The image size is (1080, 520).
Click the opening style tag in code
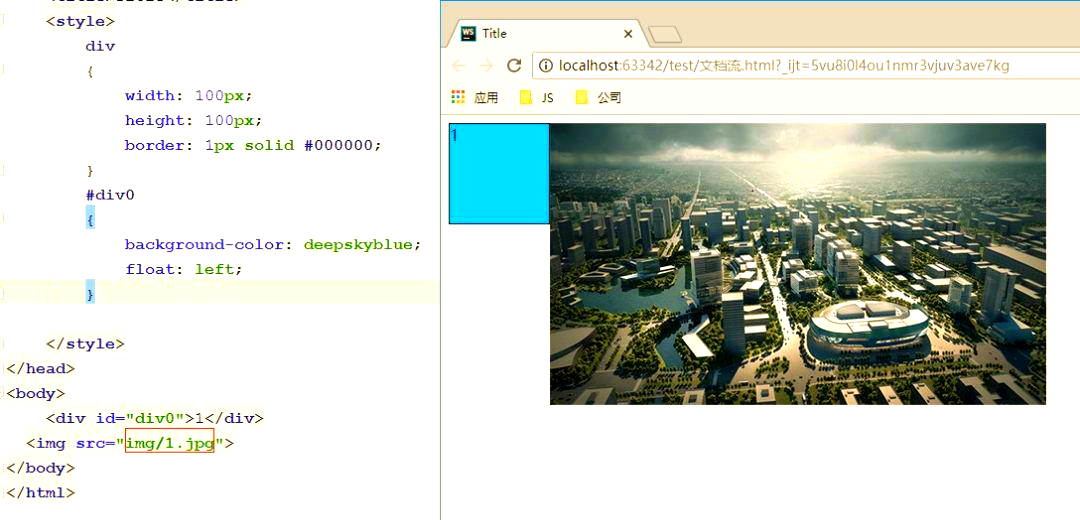pyautogui.click(x=81, y=21)
